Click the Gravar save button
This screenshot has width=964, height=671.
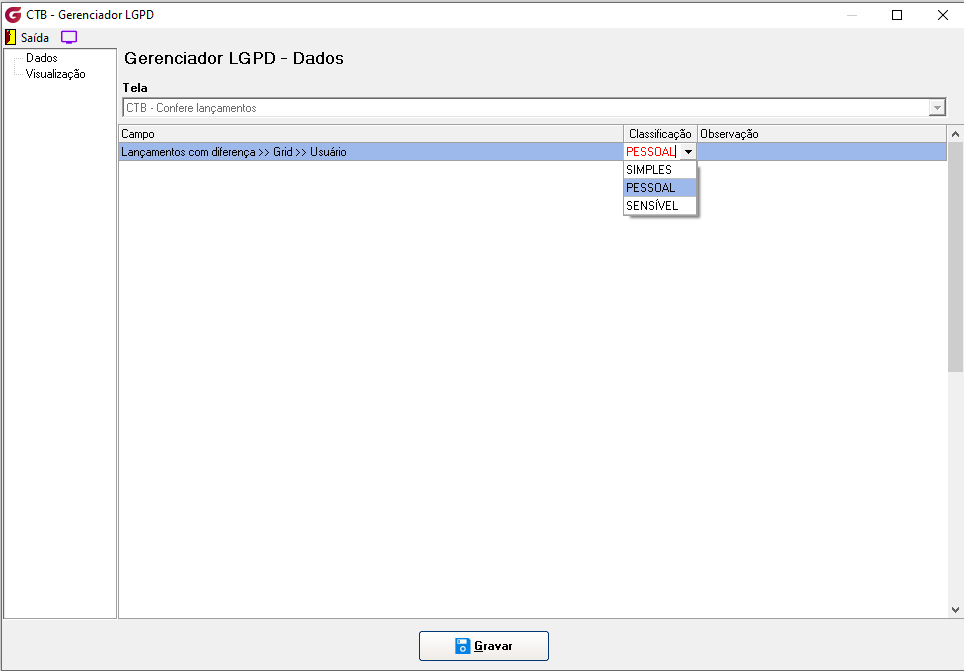[x=484, y=646]
